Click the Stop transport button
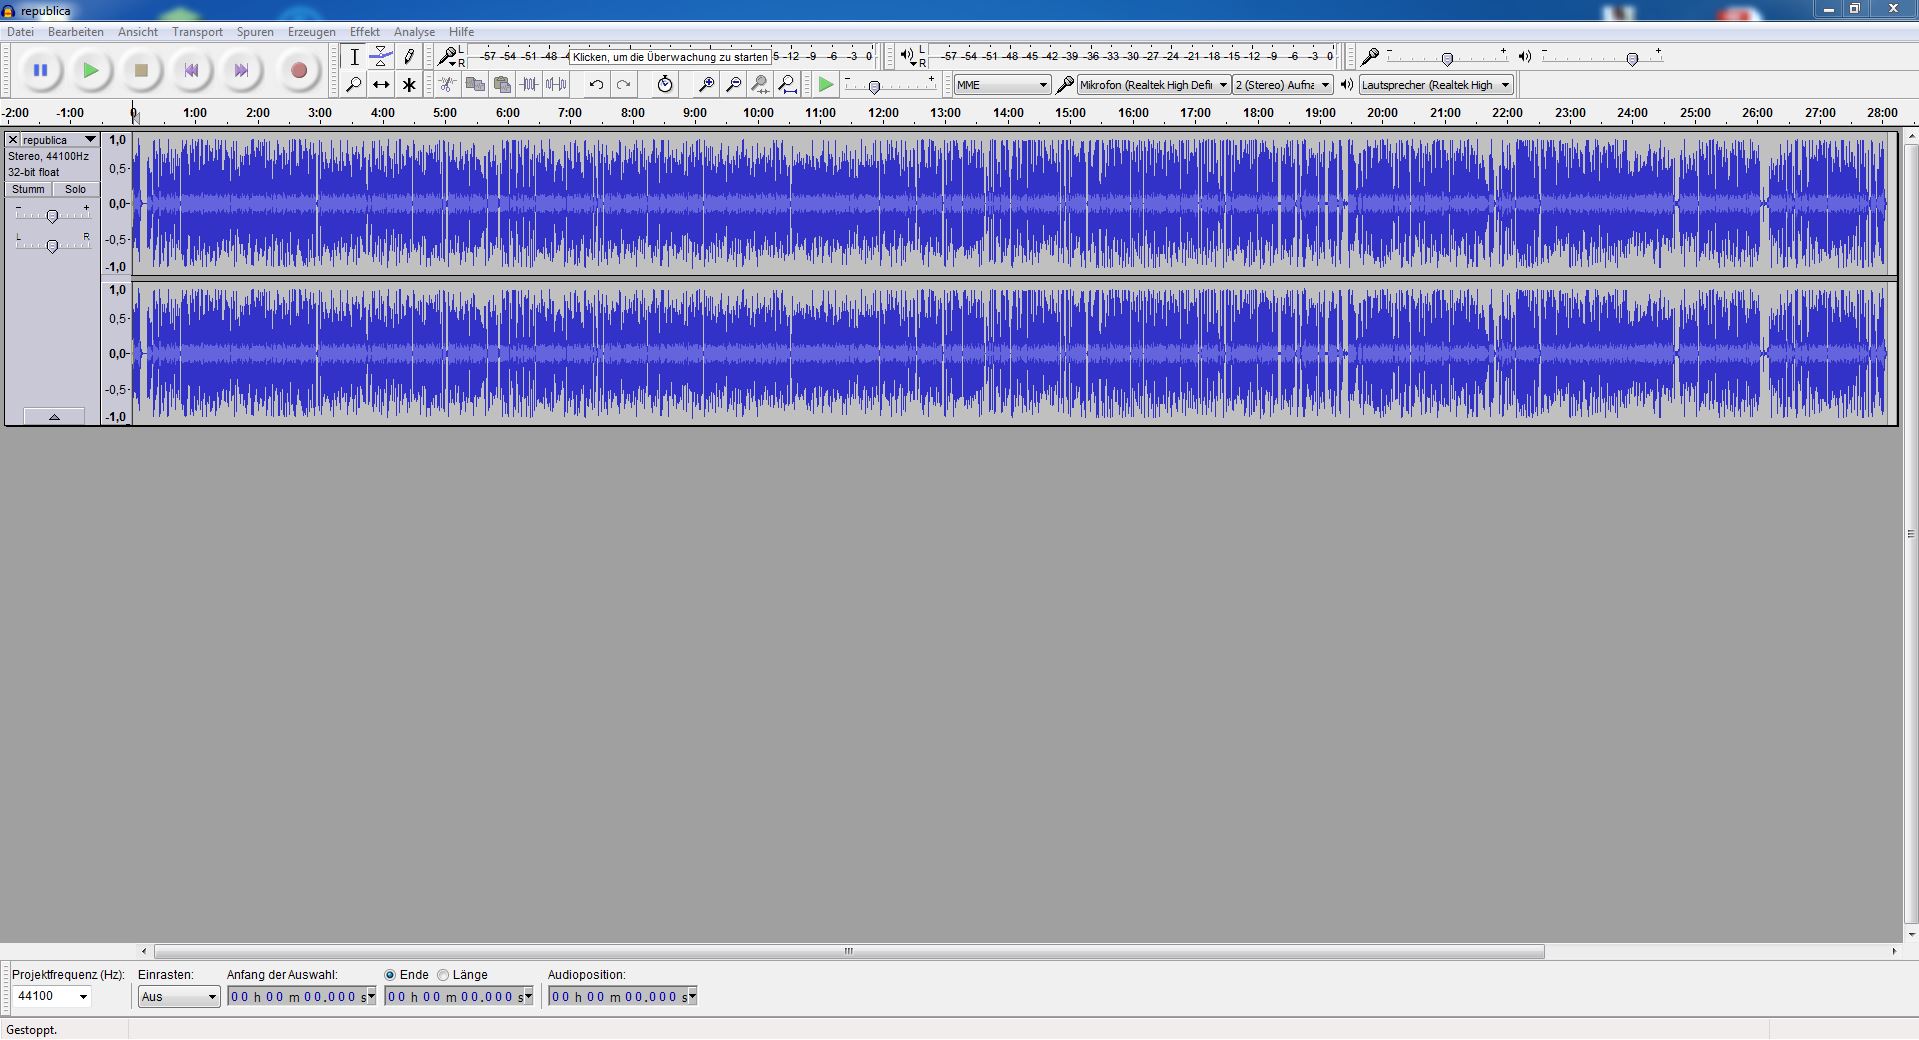The image size is (1919, 1040). pyautogui.click(x=141, y=71)
